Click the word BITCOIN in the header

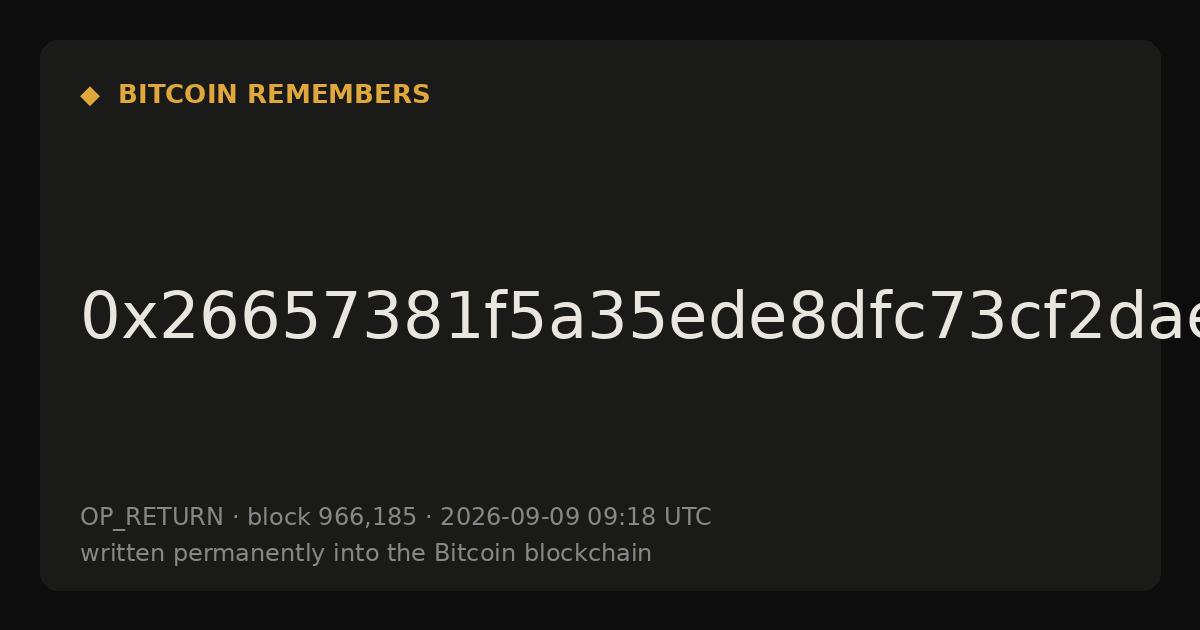(179, 95)
